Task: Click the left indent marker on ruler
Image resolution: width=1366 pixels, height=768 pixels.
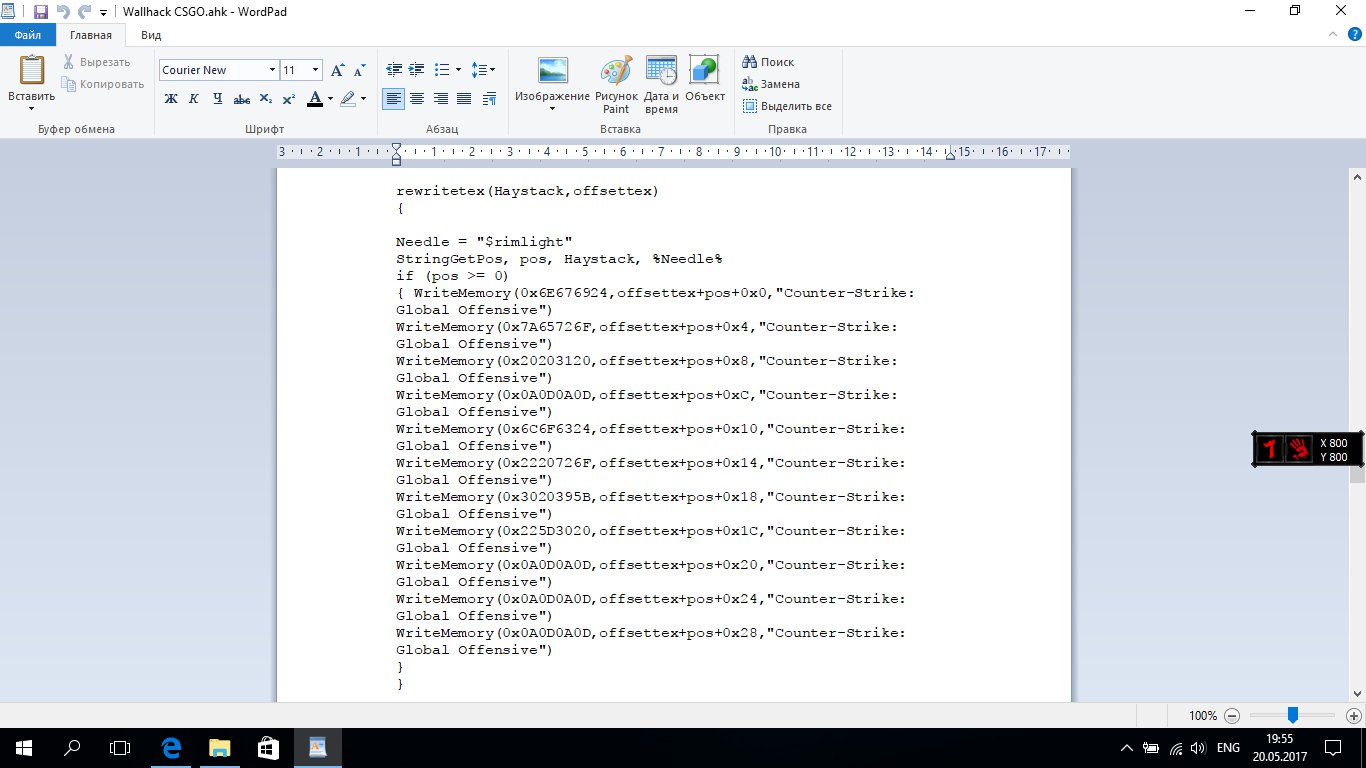Action: click(396, 159)
